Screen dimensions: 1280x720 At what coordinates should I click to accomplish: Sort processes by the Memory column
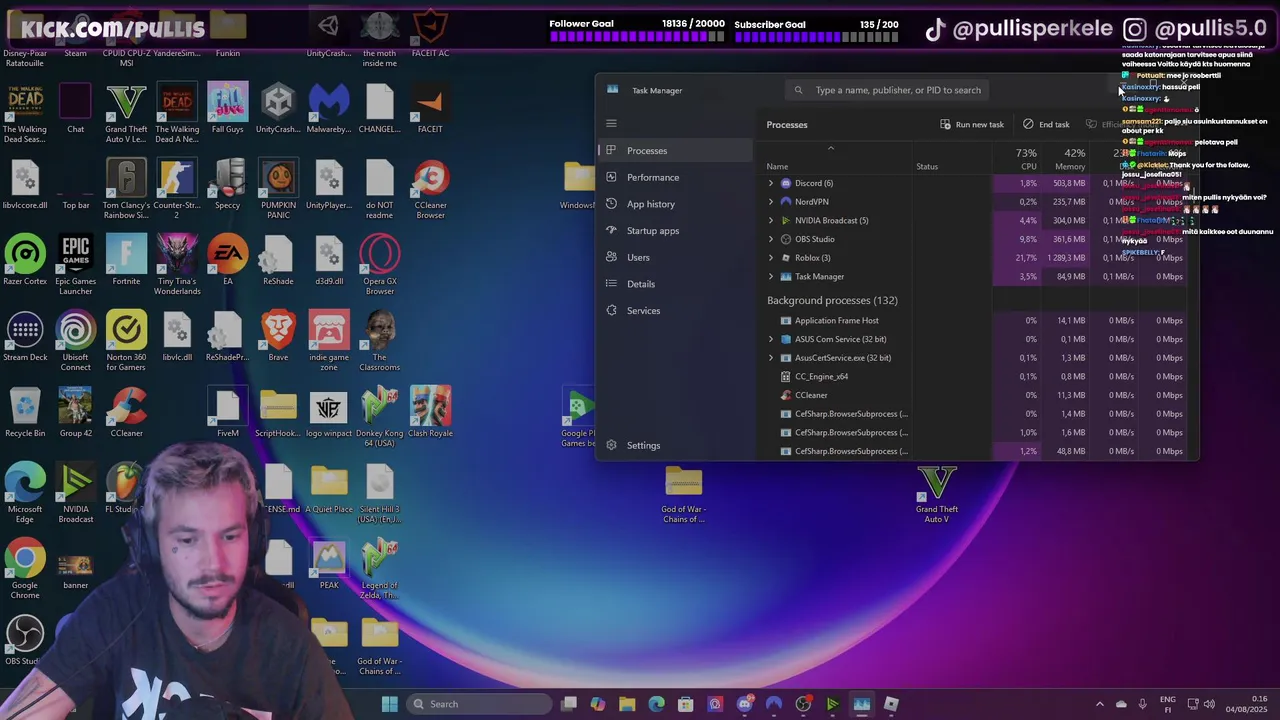(1065, 159)
